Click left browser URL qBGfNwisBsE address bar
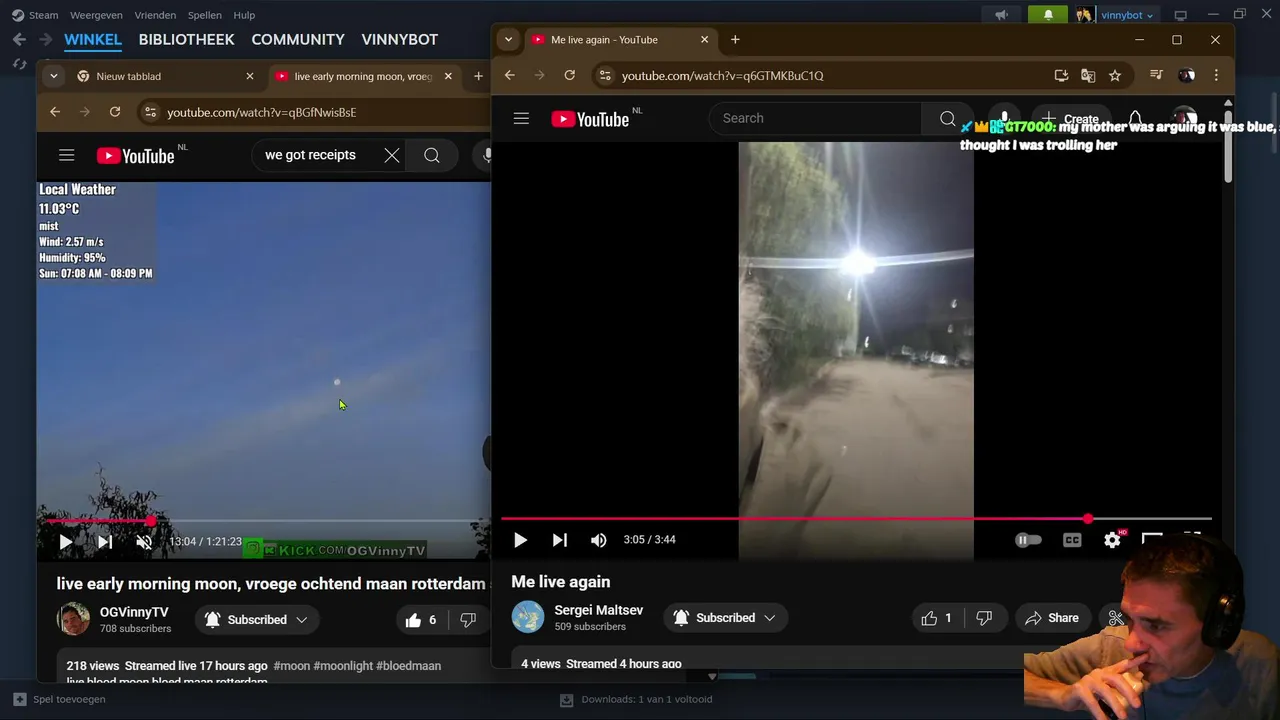1280x720 pixels. [x=262, y=112]
